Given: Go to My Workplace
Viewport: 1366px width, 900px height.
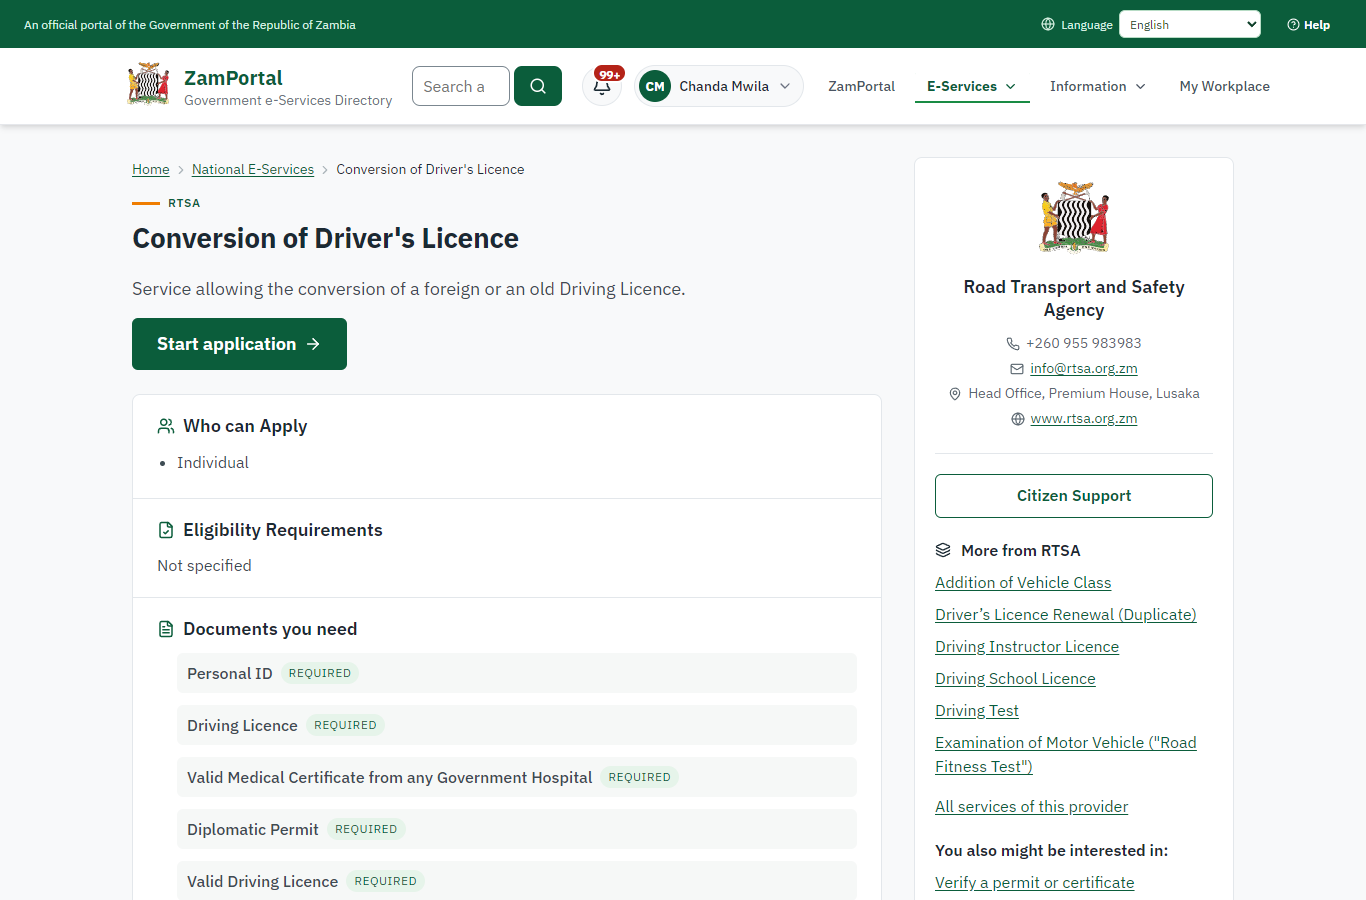Looking at the screenshot, I should (1224, 87).
